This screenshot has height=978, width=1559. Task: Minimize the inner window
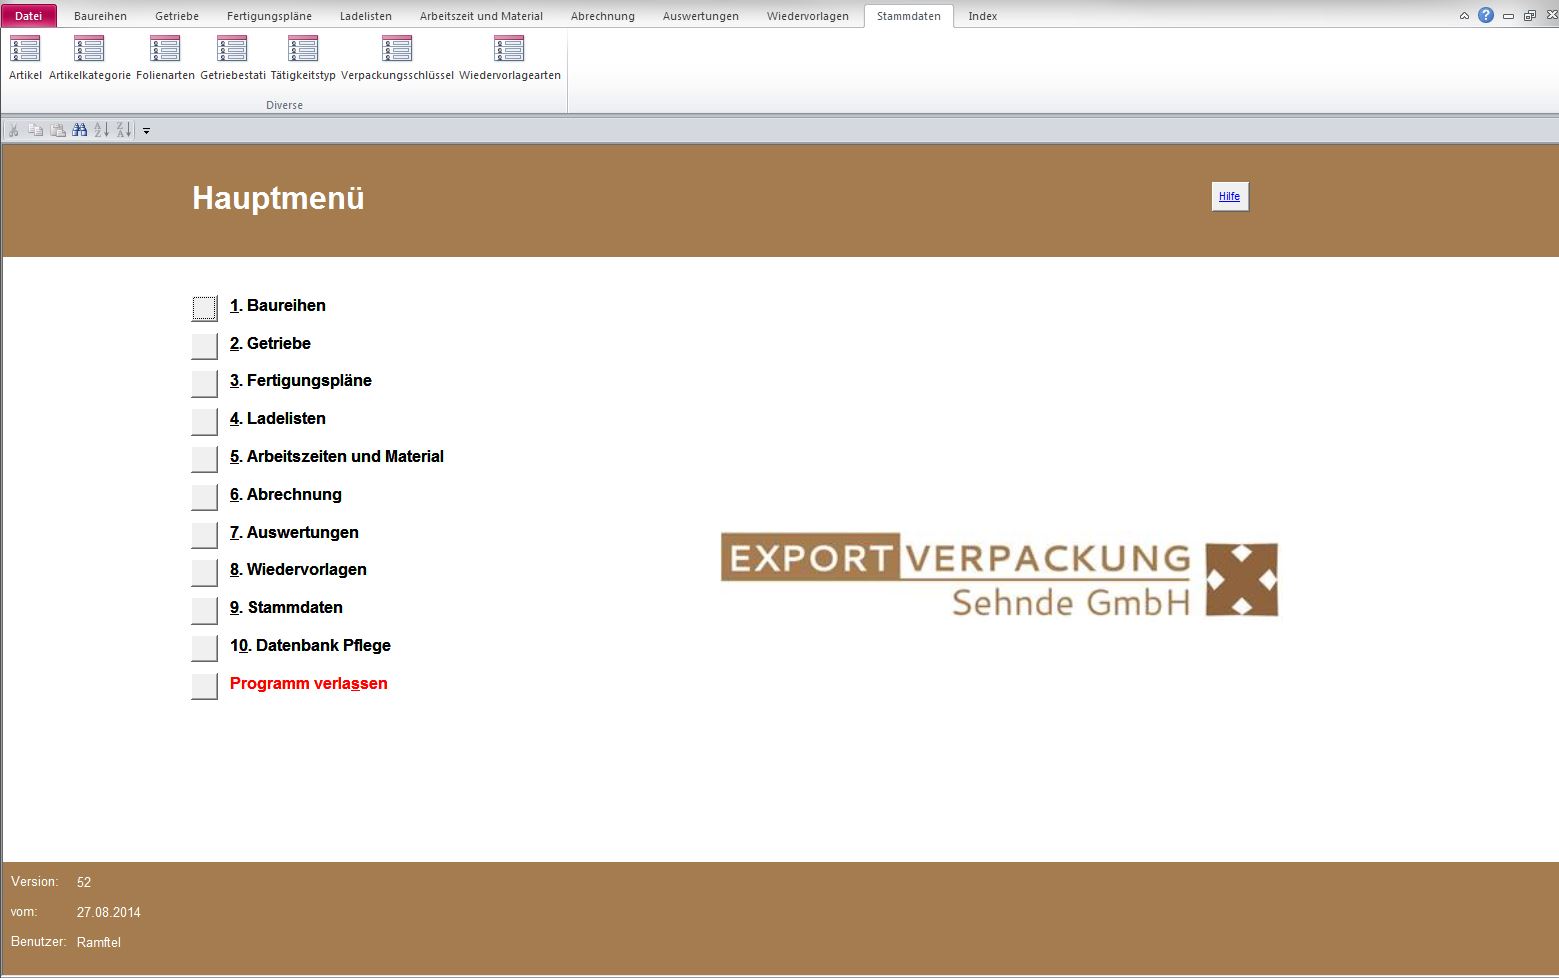(x=1508, y=16)
